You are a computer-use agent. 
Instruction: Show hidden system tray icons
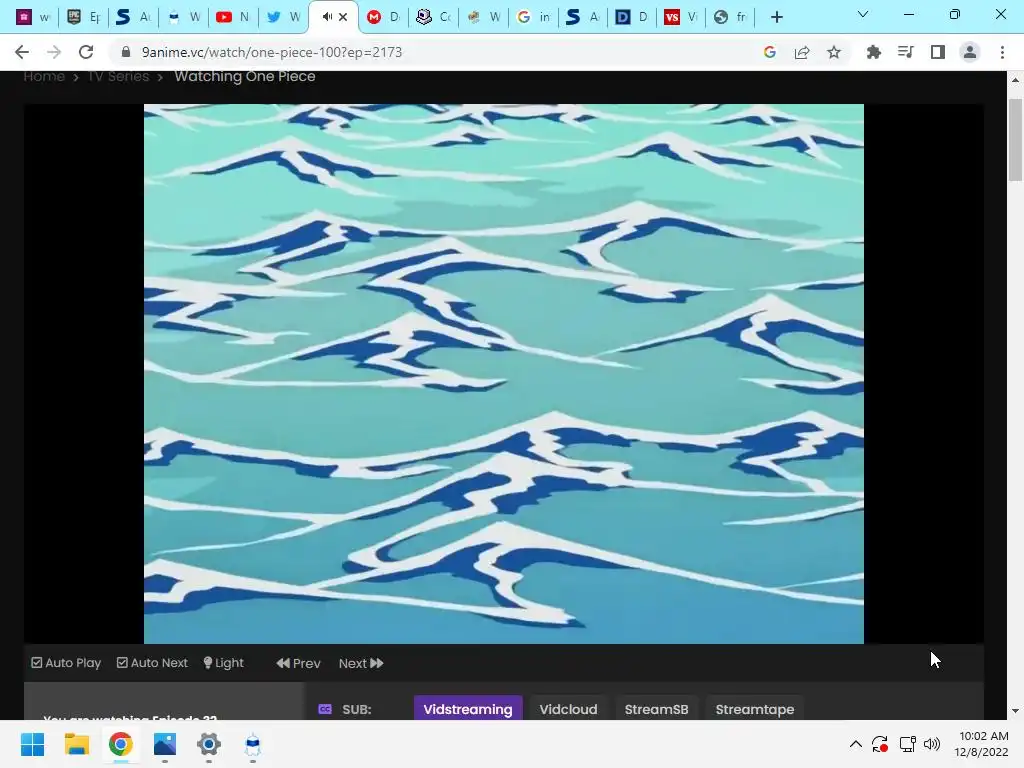[x=856, y=744]
